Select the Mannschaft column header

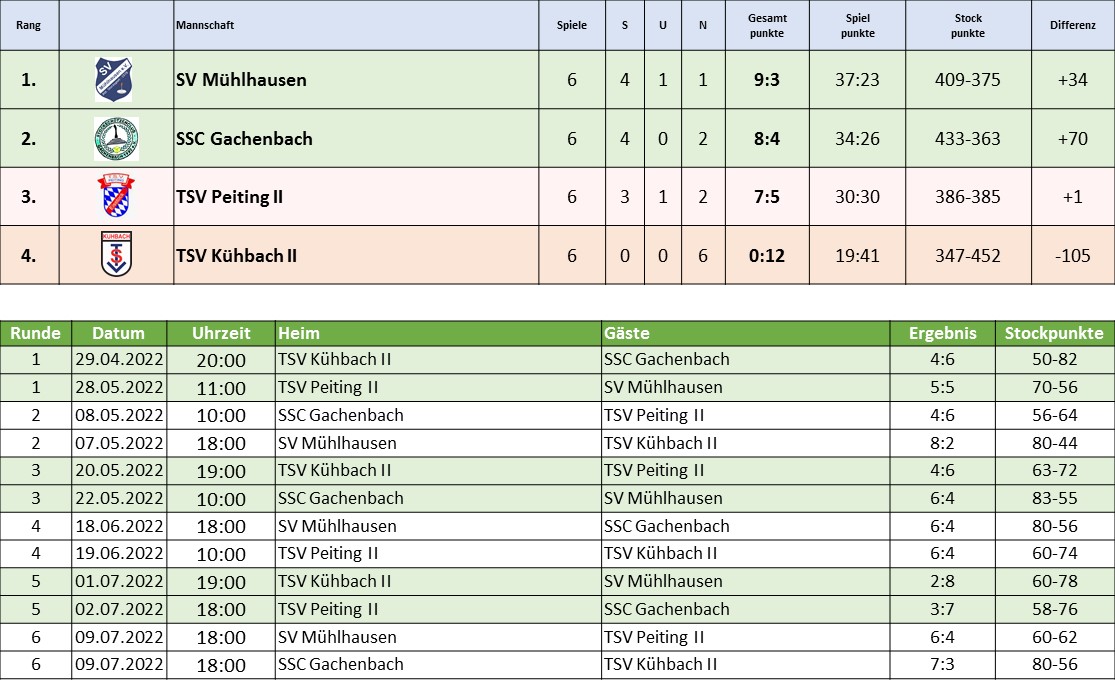click(x=205, y=25)
